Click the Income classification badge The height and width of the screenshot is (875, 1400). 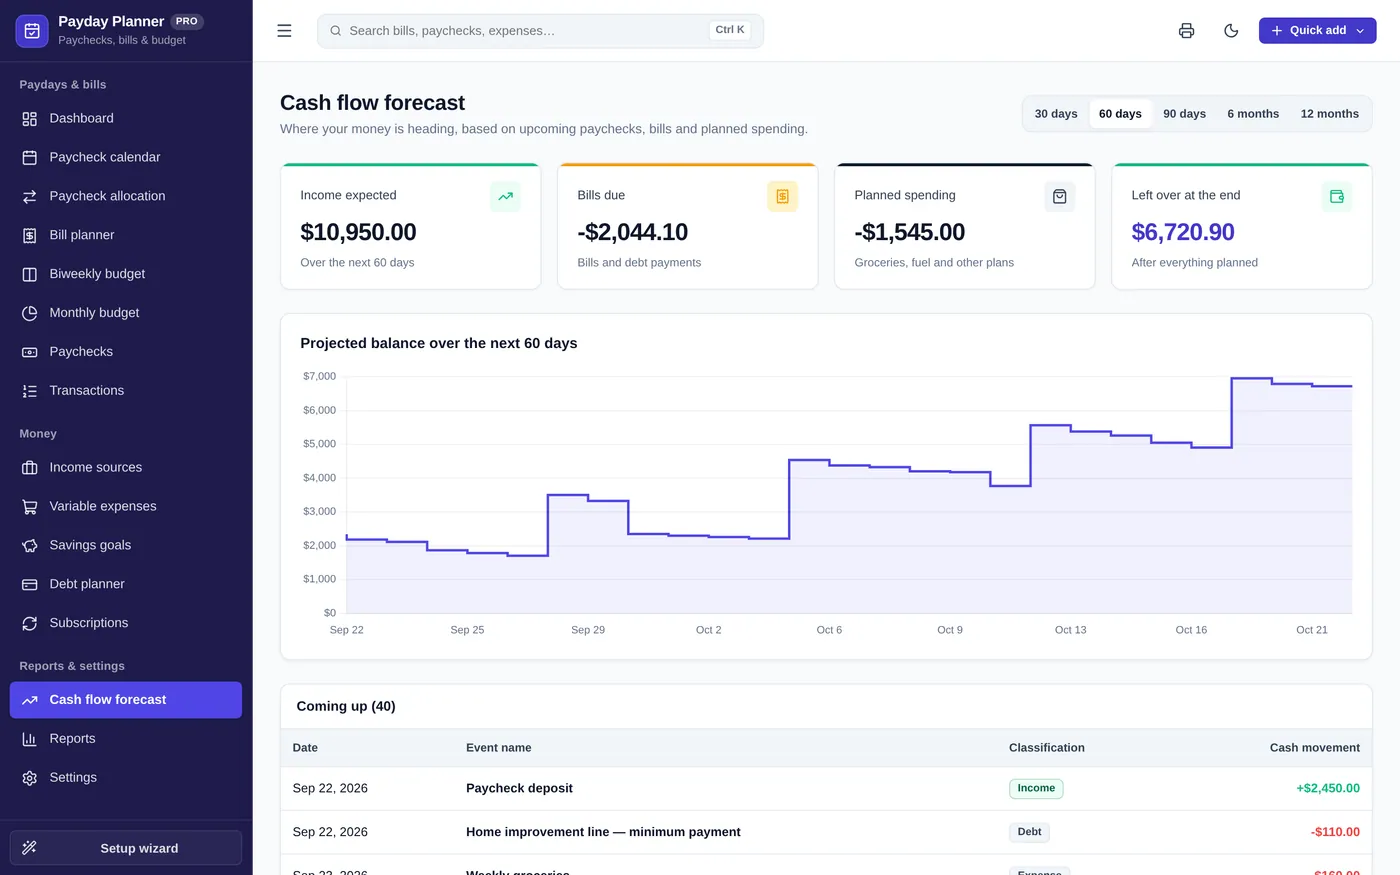coord(1036,789)
